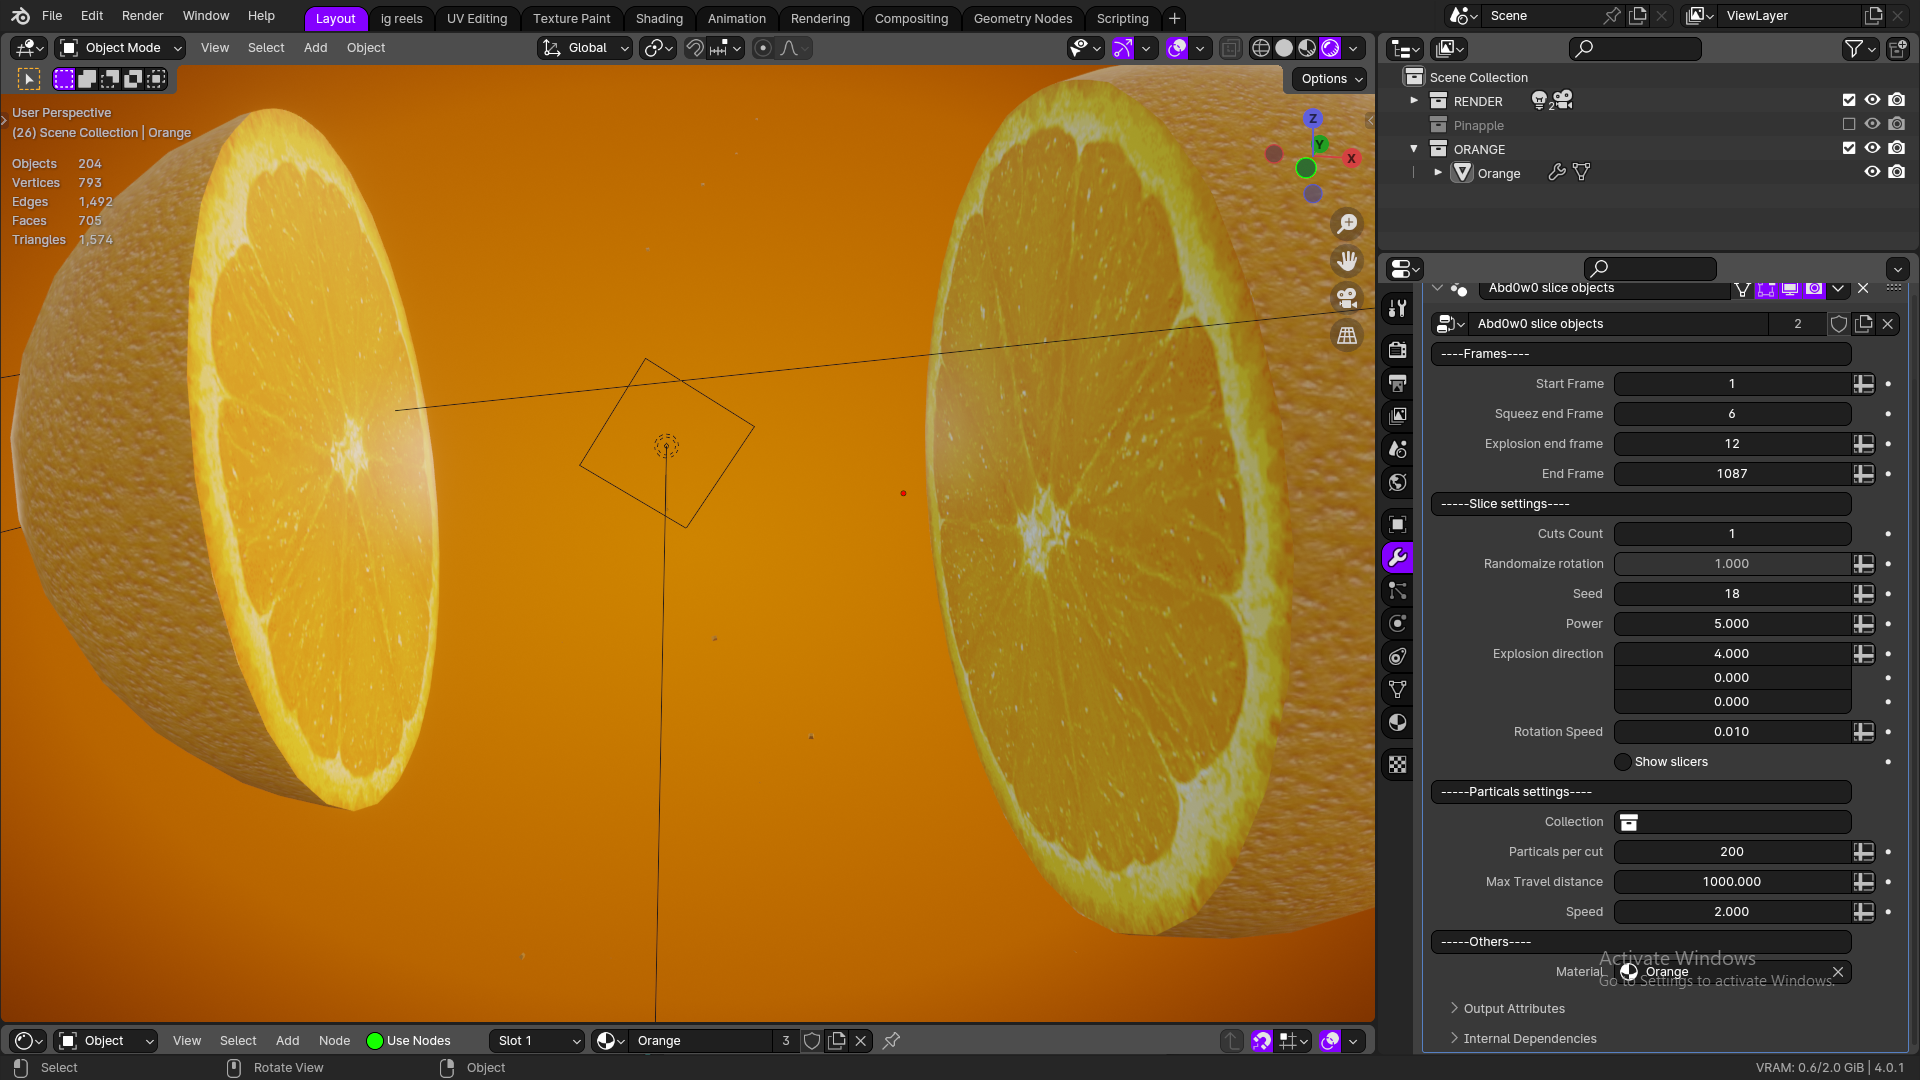
Task: Open the Object Mode dropdown
Action: [119, 47]
